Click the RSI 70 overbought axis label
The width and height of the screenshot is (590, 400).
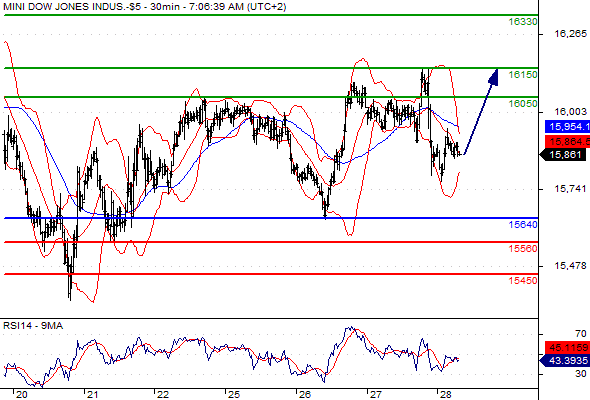pyautogui.click(x=581, y=334)
